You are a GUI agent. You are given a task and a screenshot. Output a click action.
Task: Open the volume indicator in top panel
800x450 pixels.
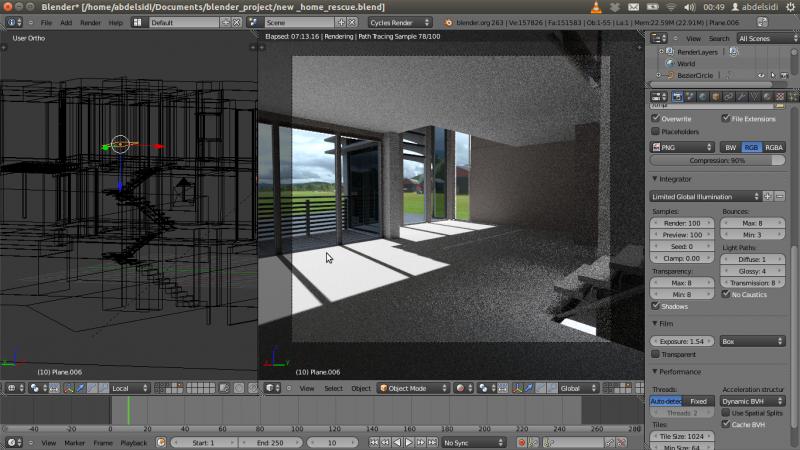click(690, 7)
